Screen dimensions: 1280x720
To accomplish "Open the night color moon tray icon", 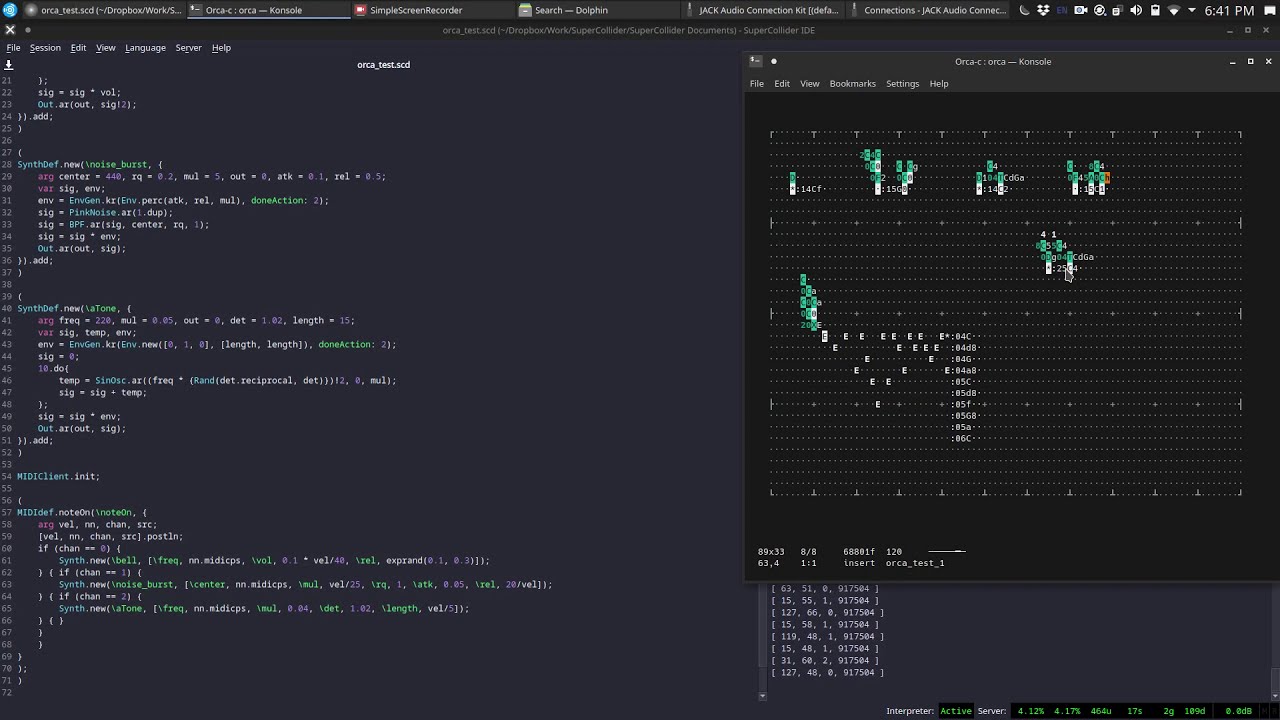I will point(1025,10).
